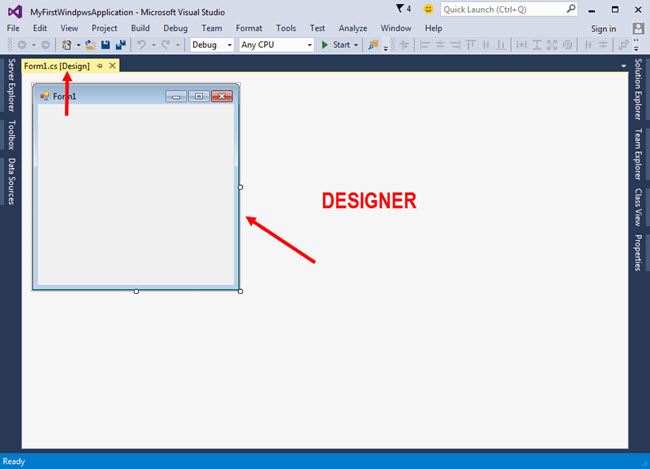Open the Project menu

tap(104, 28)
